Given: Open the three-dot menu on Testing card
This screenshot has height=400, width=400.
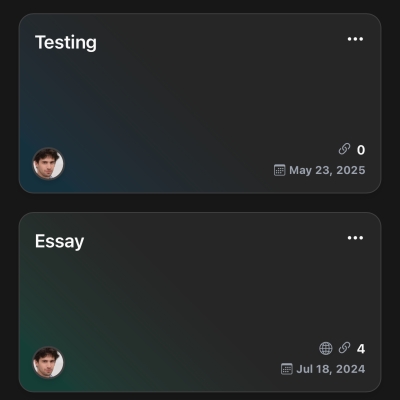Looking at the screenshot, I should click(355, 39).
